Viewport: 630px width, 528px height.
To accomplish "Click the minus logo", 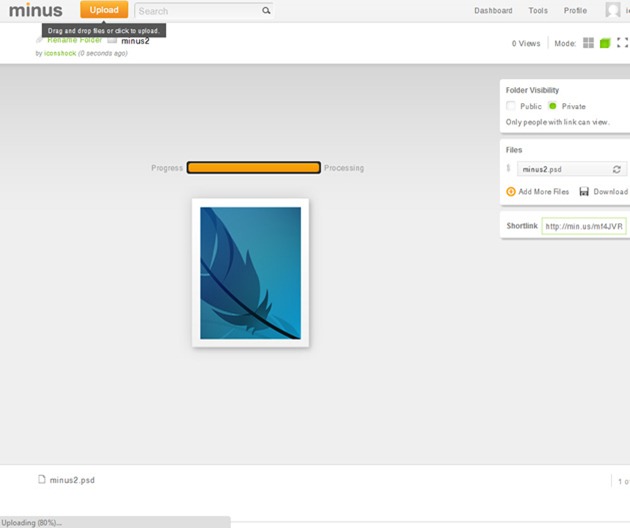I will [x=36, y=11].
